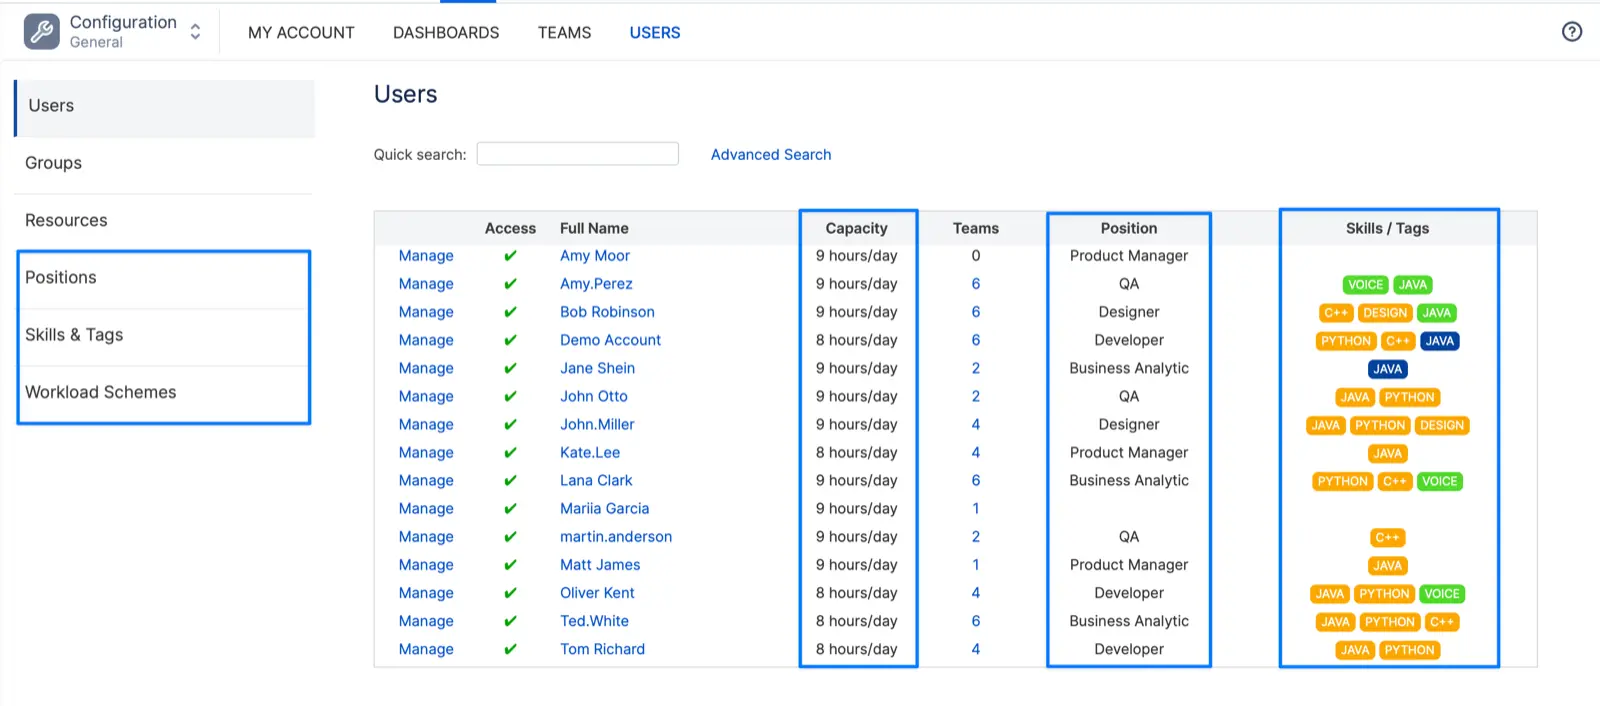Open Workload Schemes in sidebar
The width and height of the screenshot is (1600, 706).
[100, 392]
